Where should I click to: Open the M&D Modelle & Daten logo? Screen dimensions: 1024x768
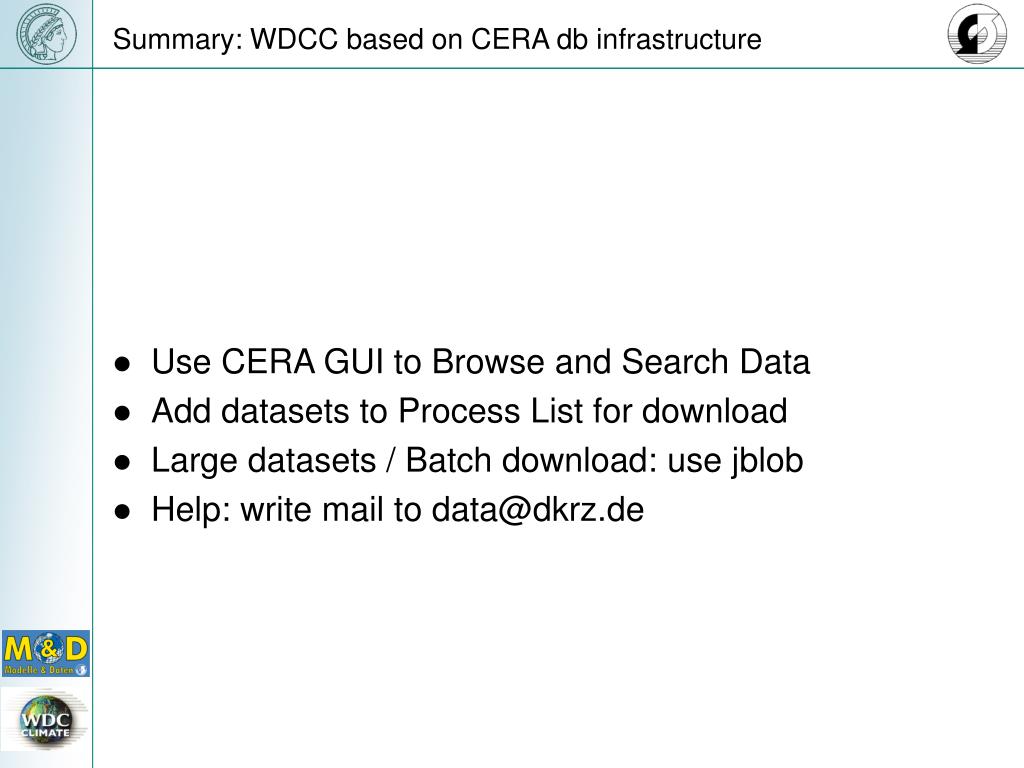46,653
